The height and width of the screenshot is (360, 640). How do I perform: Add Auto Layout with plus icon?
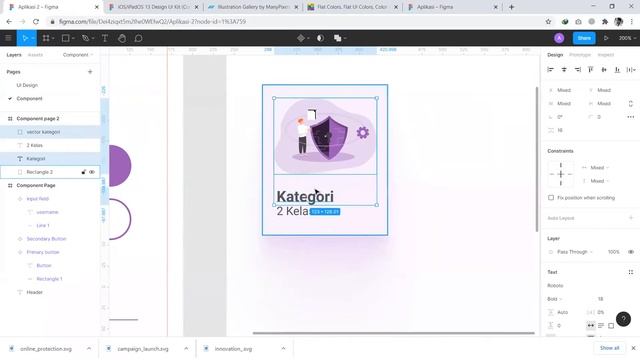click(x=631, y=218)
